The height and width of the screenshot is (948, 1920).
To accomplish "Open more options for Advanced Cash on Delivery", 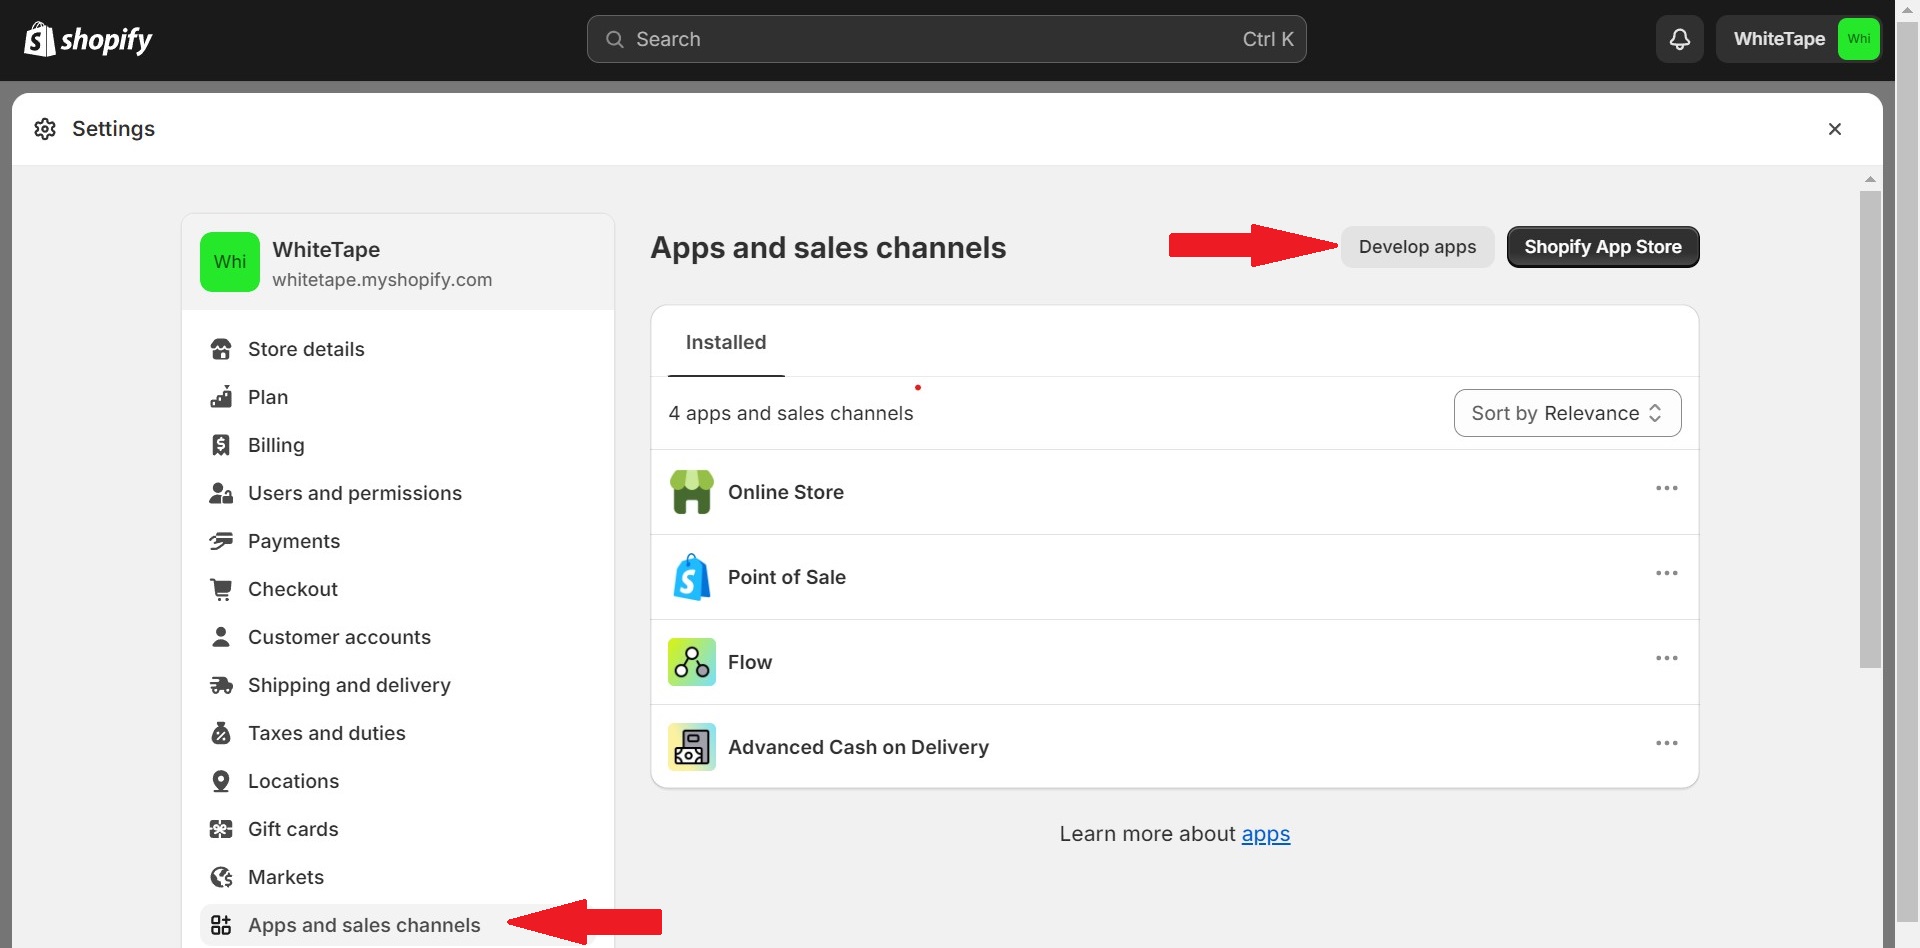I will pos(1666,743).
